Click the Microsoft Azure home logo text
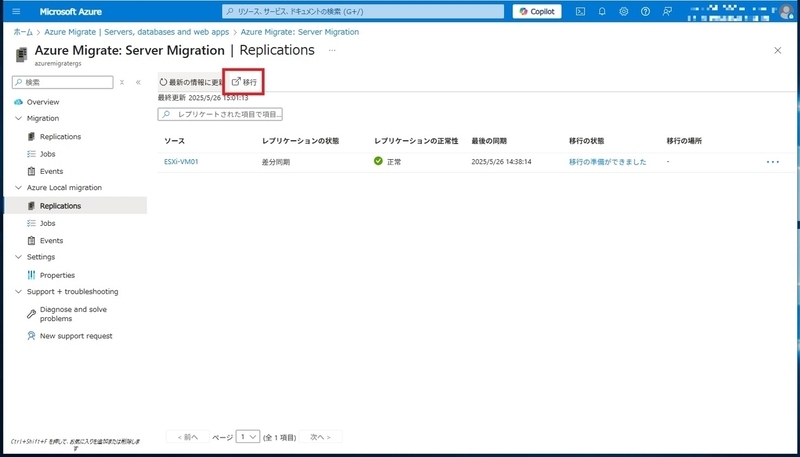 point(70,11)
